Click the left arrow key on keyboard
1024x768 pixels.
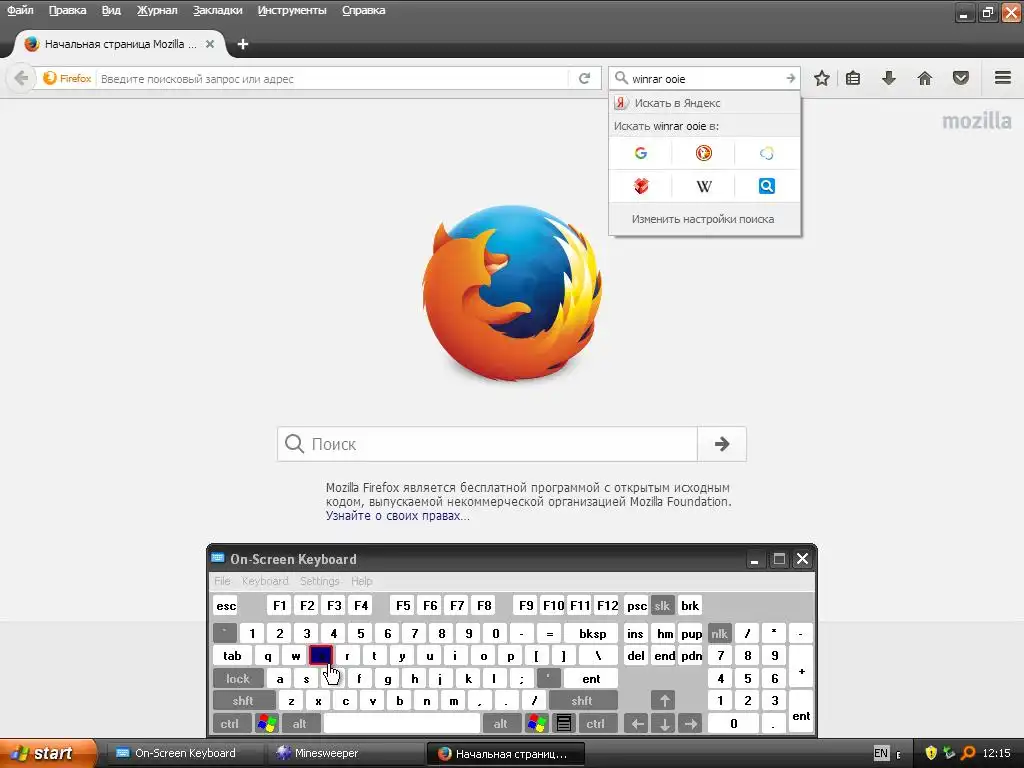coord(637,724)
